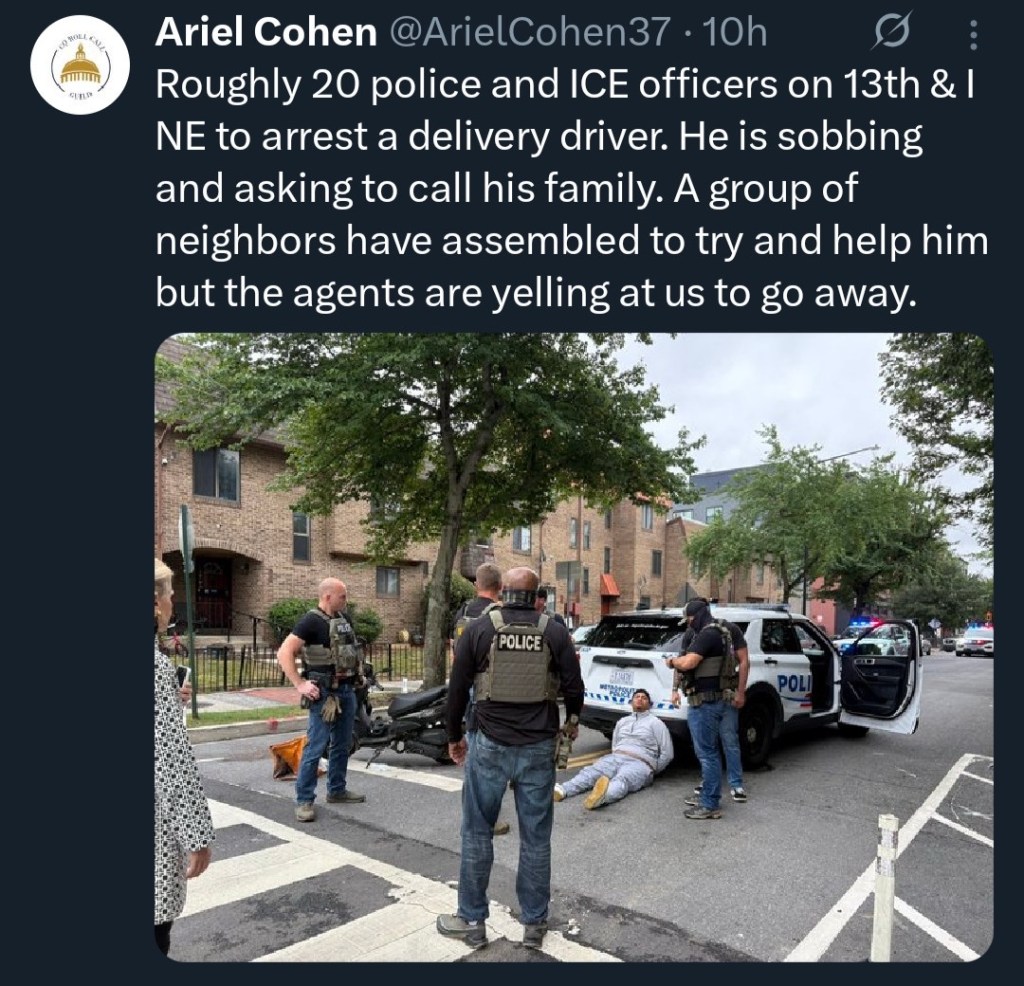Image resolution: width=1024 pixels, height=986 pixels.
Task: Click the masked officer beside the SUV
Action: point(711,707)
